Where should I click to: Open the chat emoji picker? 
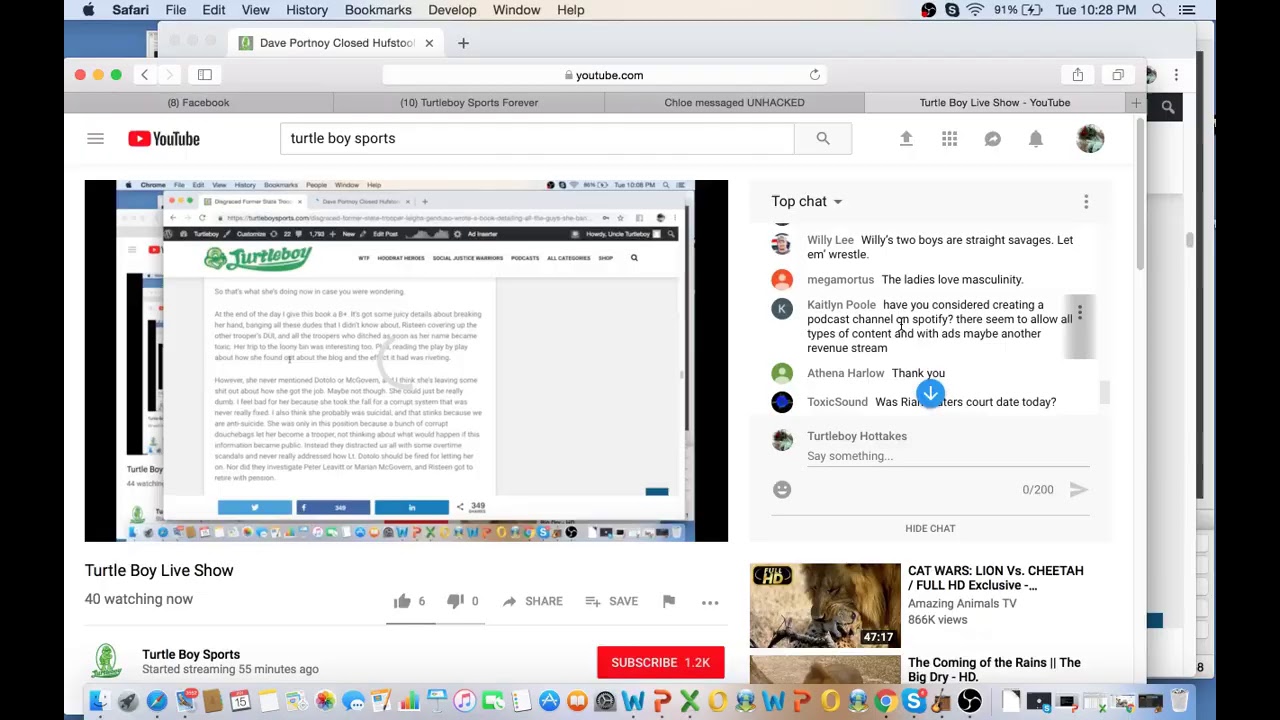(x=782, y=489)
